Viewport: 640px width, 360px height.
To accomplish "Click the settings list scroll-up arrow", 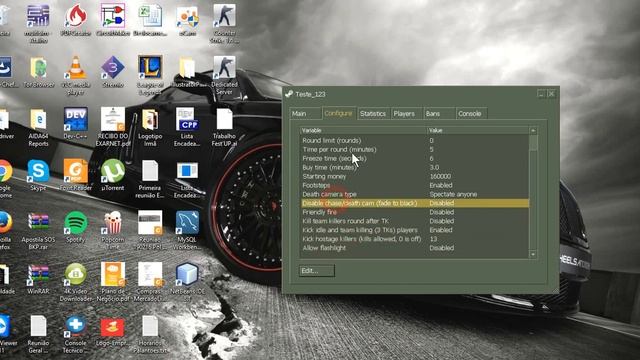I will pyautogui.click(x=533, y=131).
